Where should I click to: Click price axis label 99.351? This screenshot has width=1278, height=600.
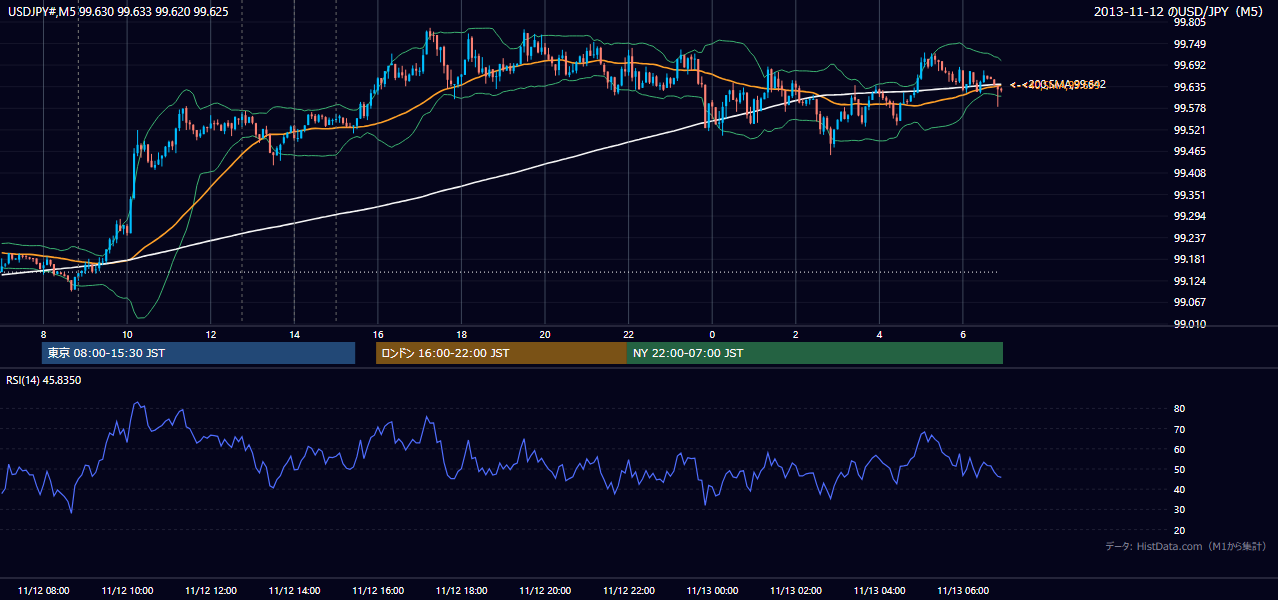pos(1190,195)
